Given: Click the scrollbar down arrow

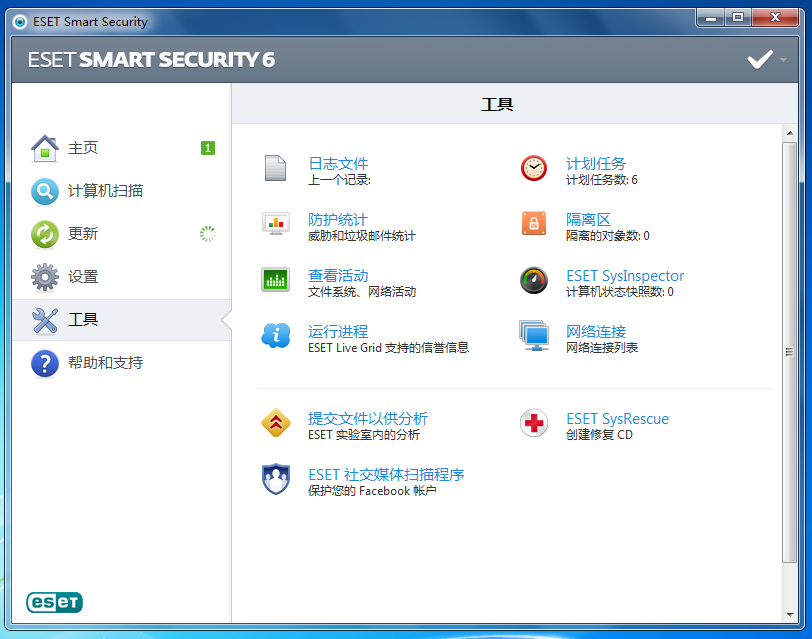Looking at the screenshot, I should coord(790,615).
